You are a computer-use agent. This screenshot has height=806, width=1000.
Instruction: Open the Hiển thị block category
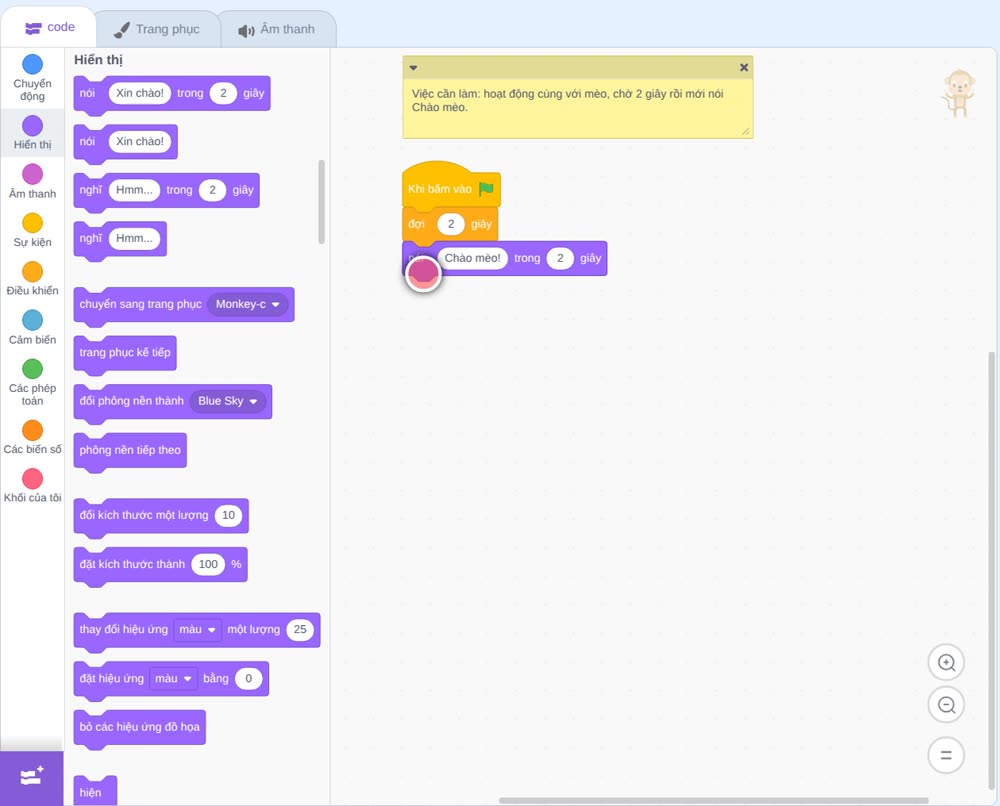[x=33, y=133]
